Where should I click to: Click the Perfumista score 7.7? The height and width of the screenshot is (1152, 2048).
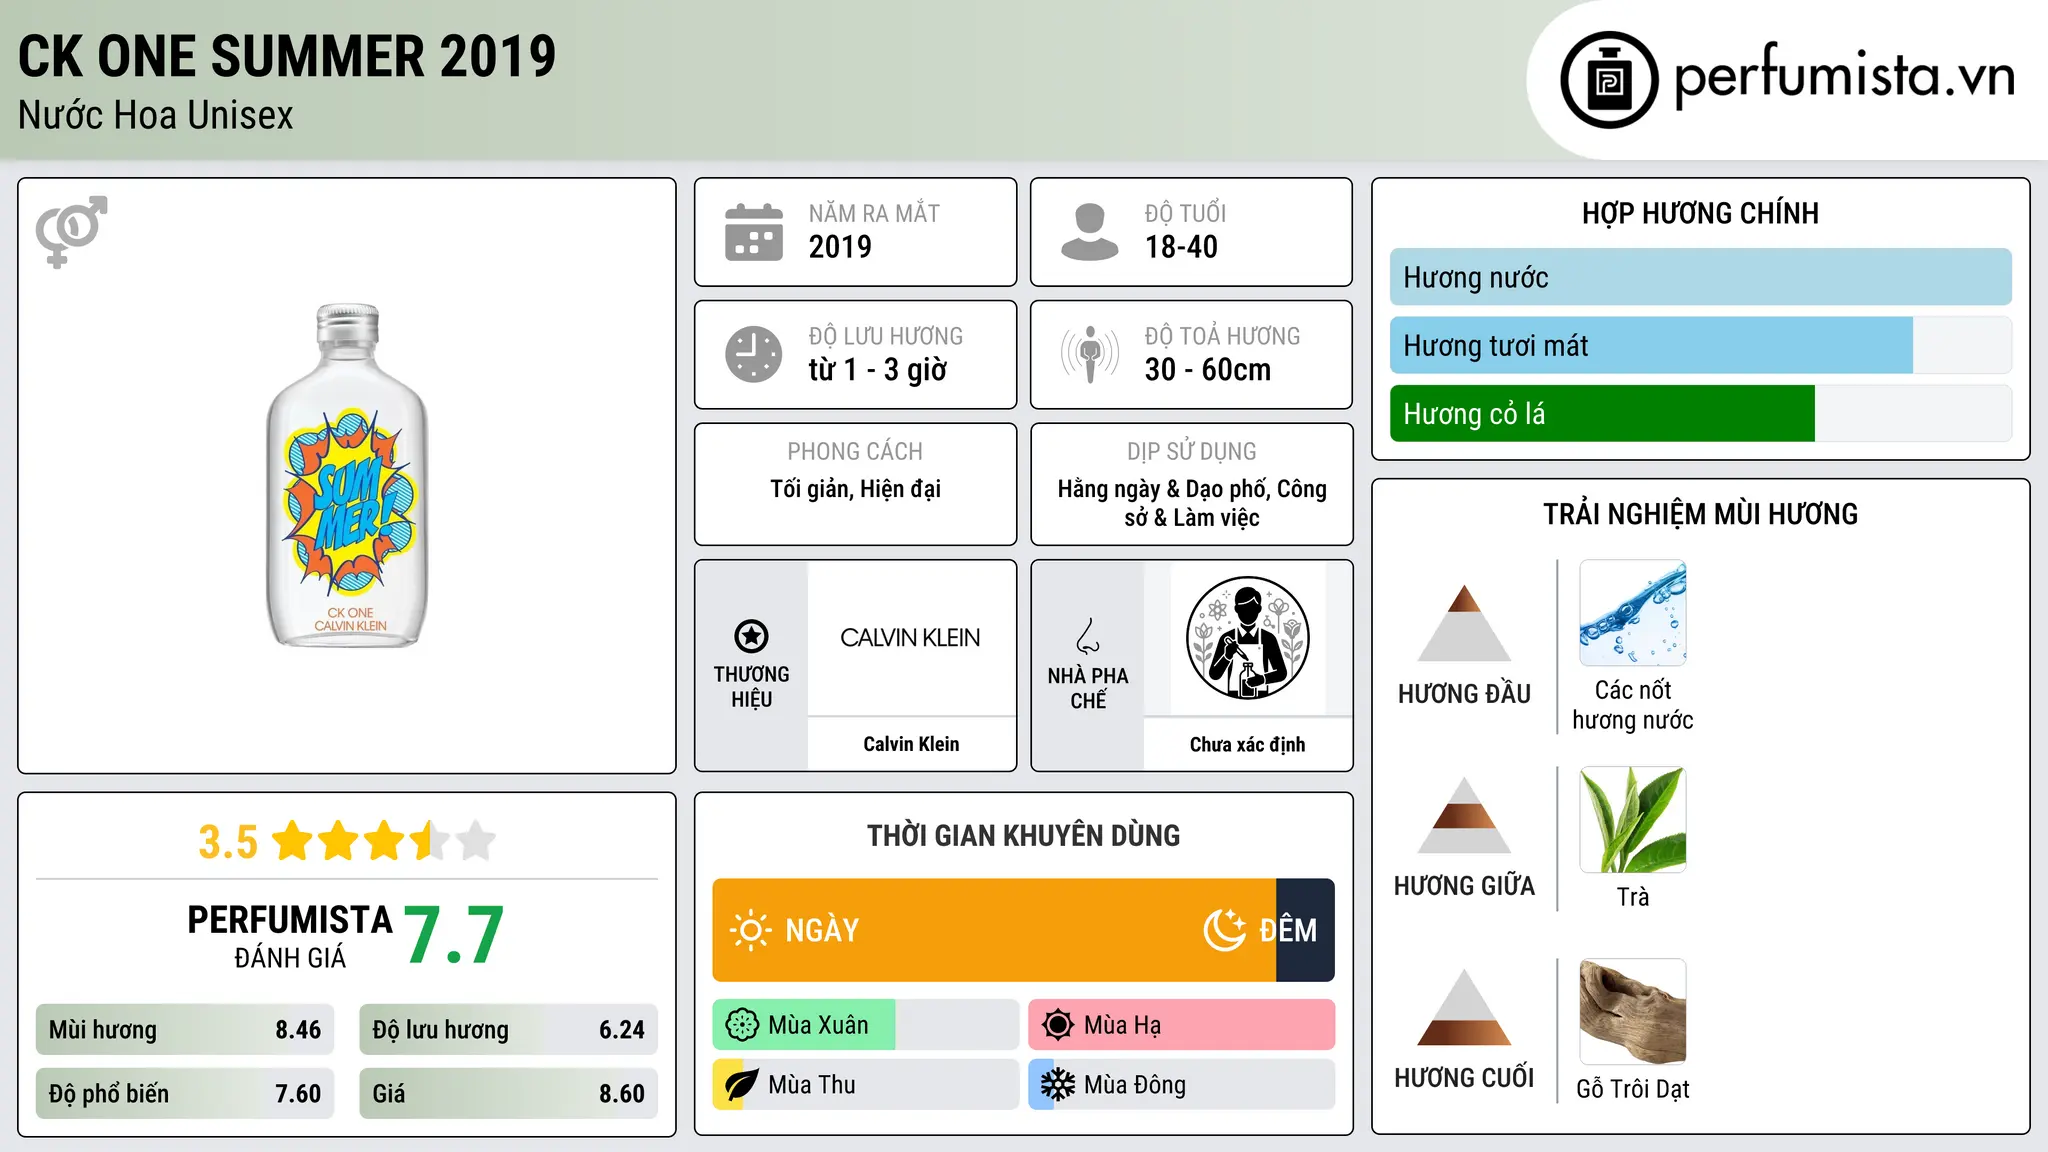(454, 936)
